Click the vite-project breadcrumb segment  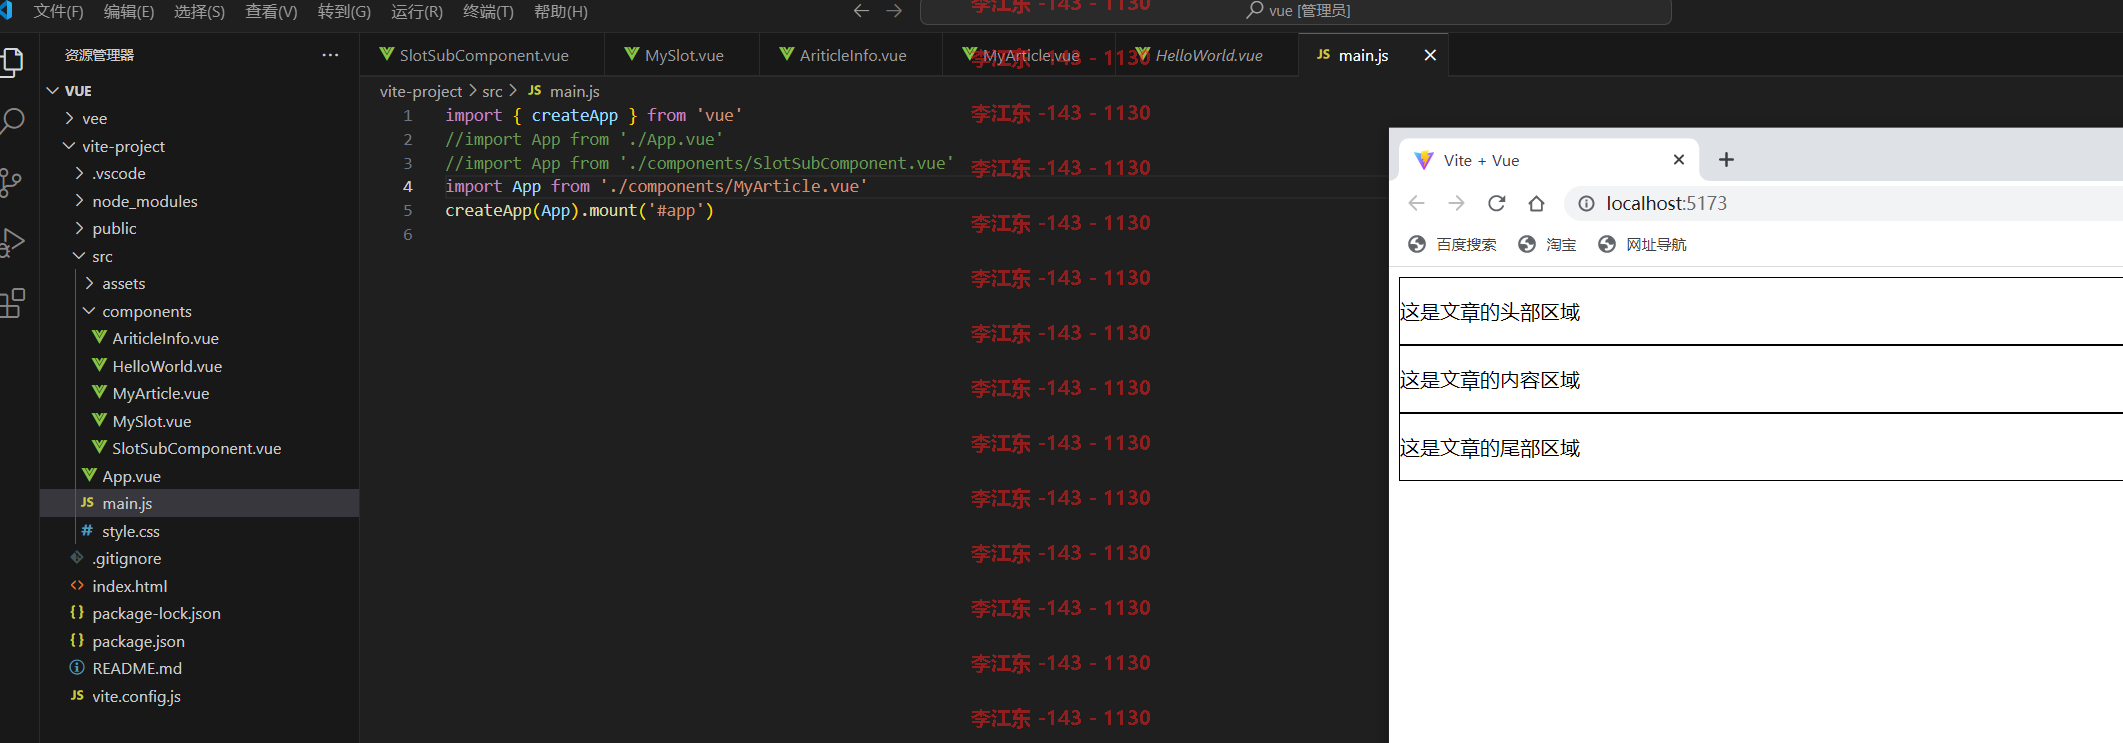(421, 91)
